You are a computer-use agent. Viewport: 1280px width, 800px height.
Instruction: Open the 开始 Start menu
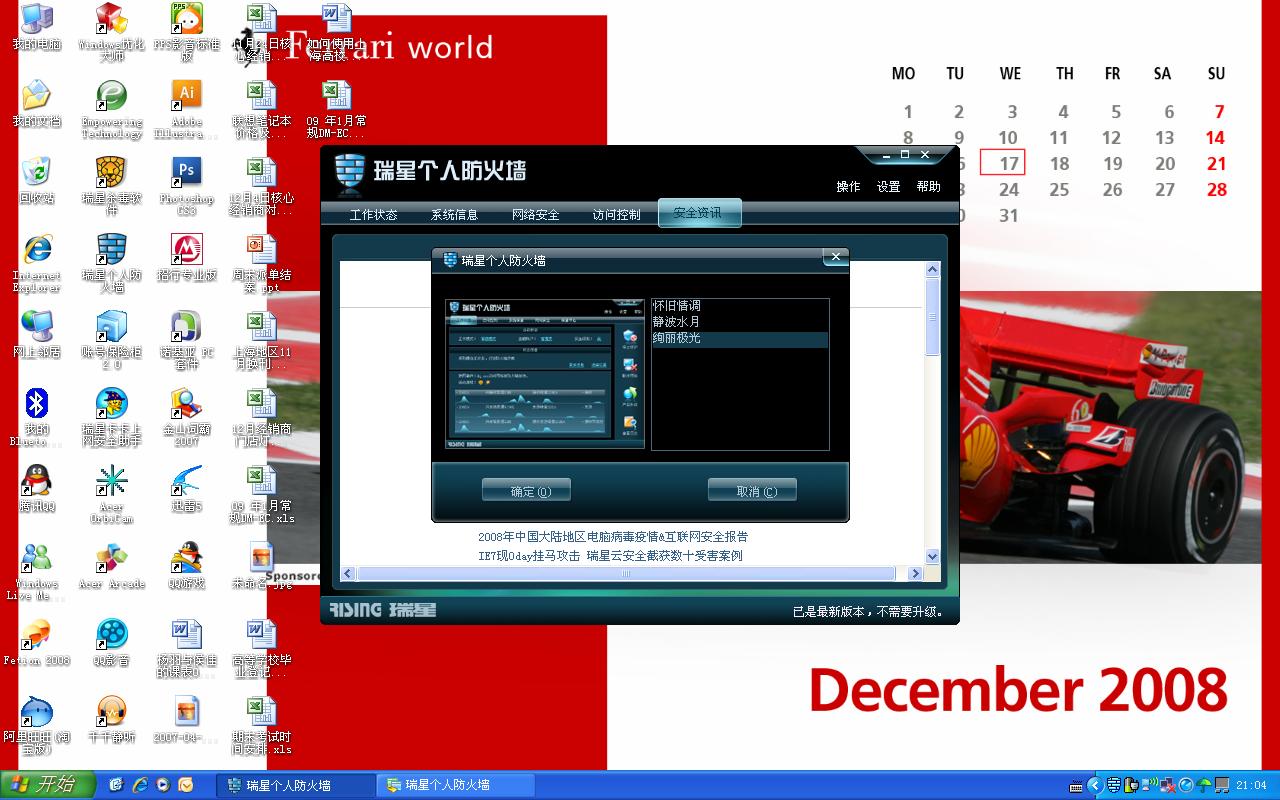pyautogui.click(x=47, y=785)
